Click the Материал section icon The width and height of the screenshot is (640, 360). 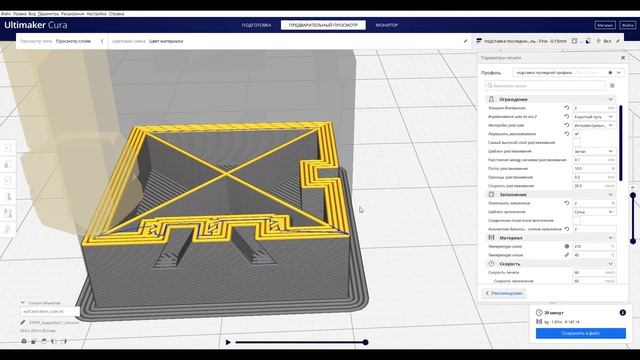point(491,238)
